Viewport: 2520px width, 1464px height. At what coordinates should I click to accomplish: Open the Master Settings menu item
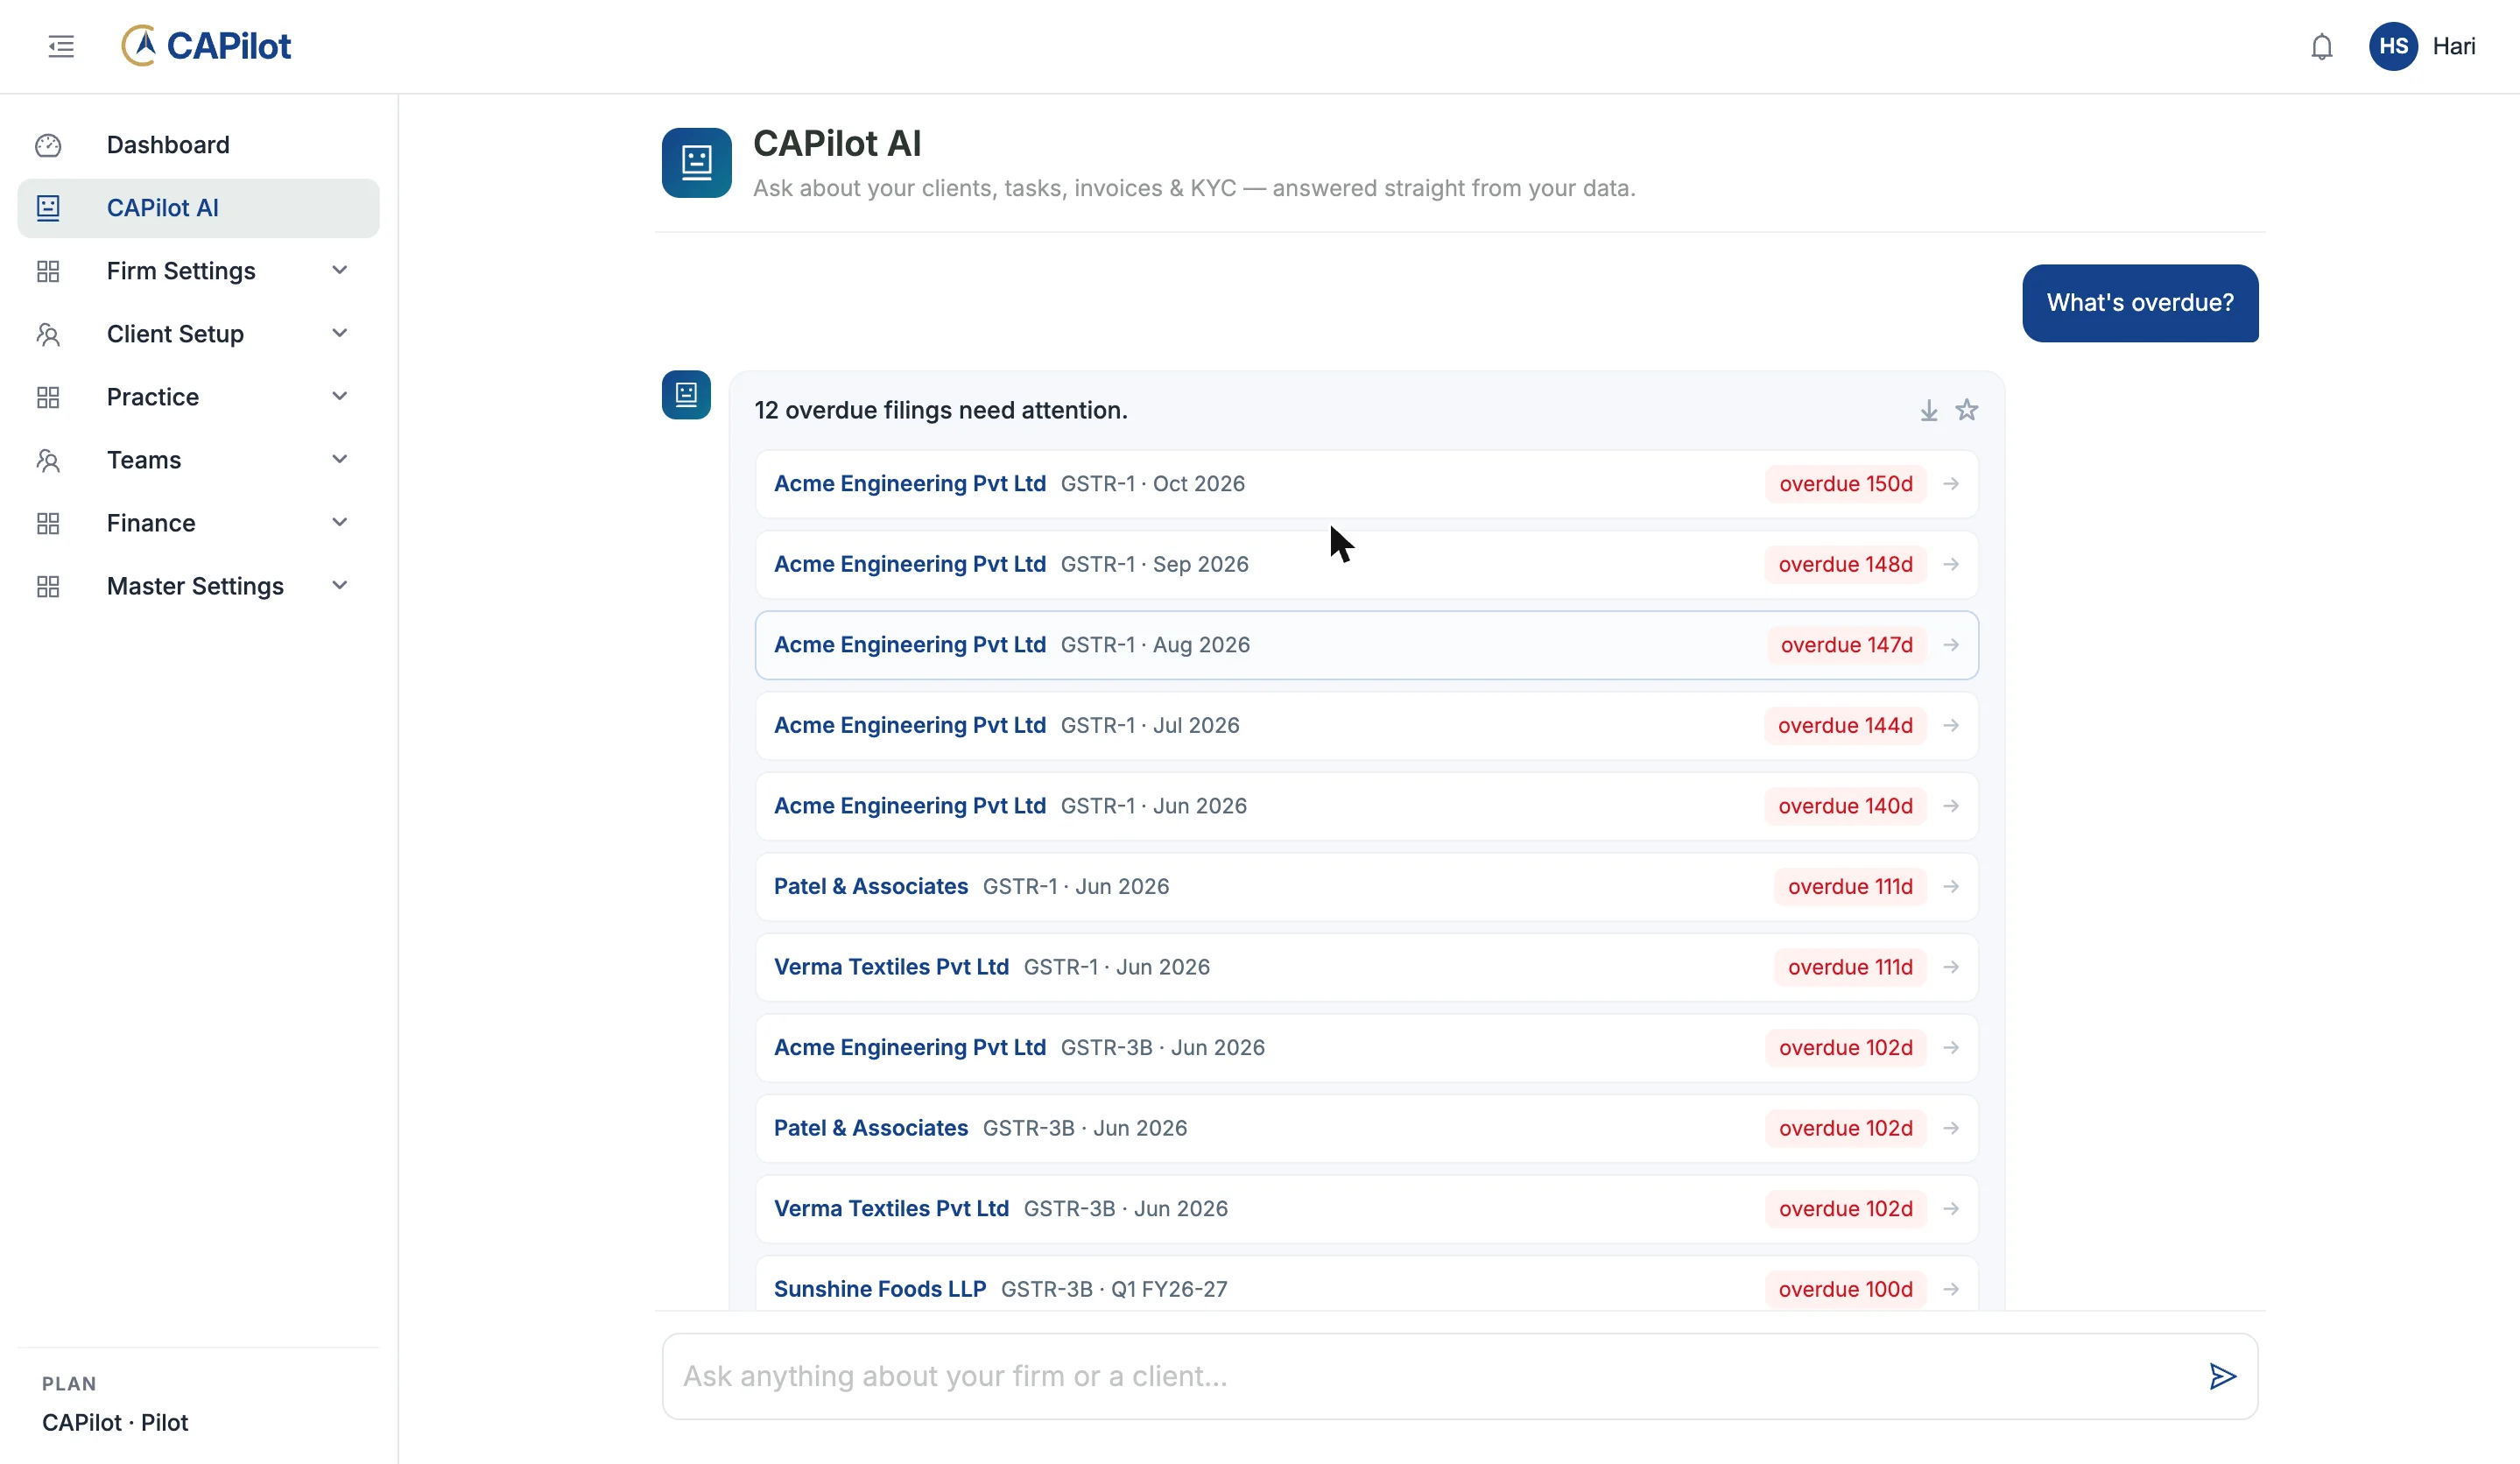[198, 586]
